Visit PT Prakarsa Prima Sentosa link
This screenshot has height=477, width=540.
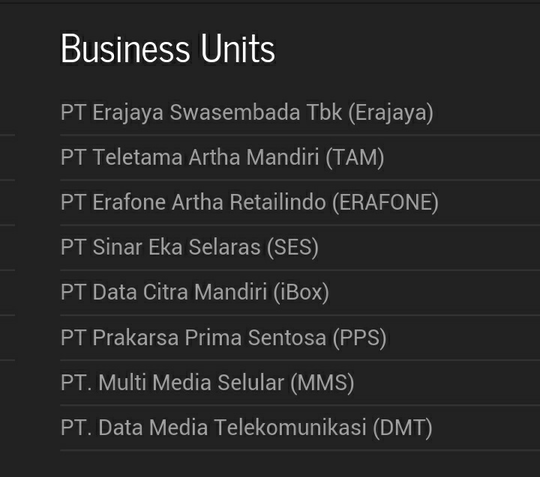[x=224, y=337]
